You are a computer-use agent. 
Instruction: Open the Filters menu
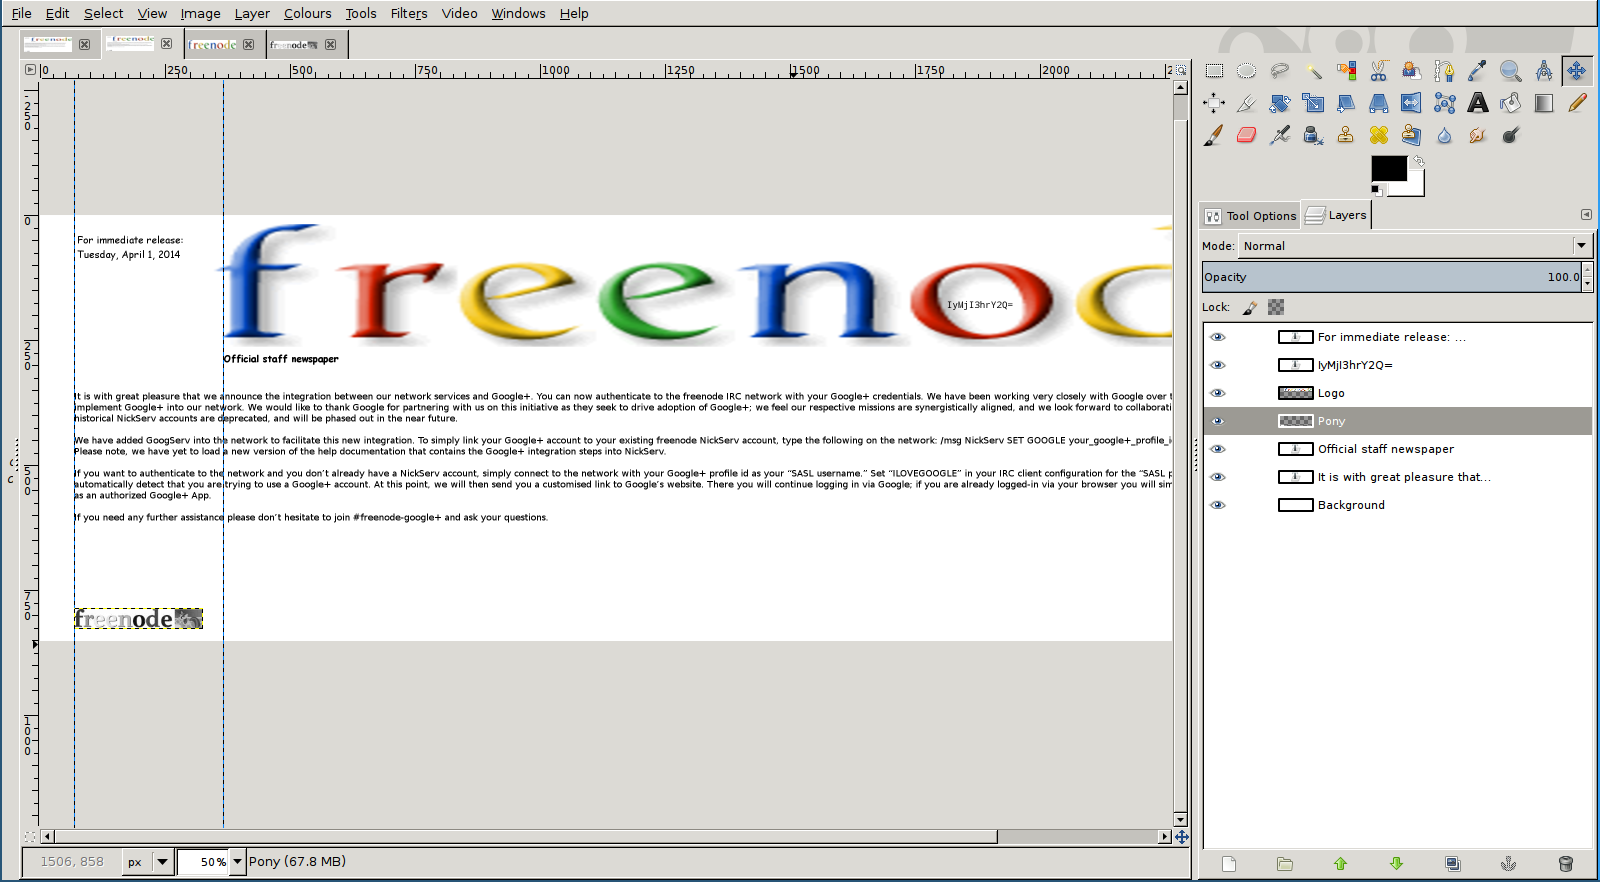coord(409,13)
